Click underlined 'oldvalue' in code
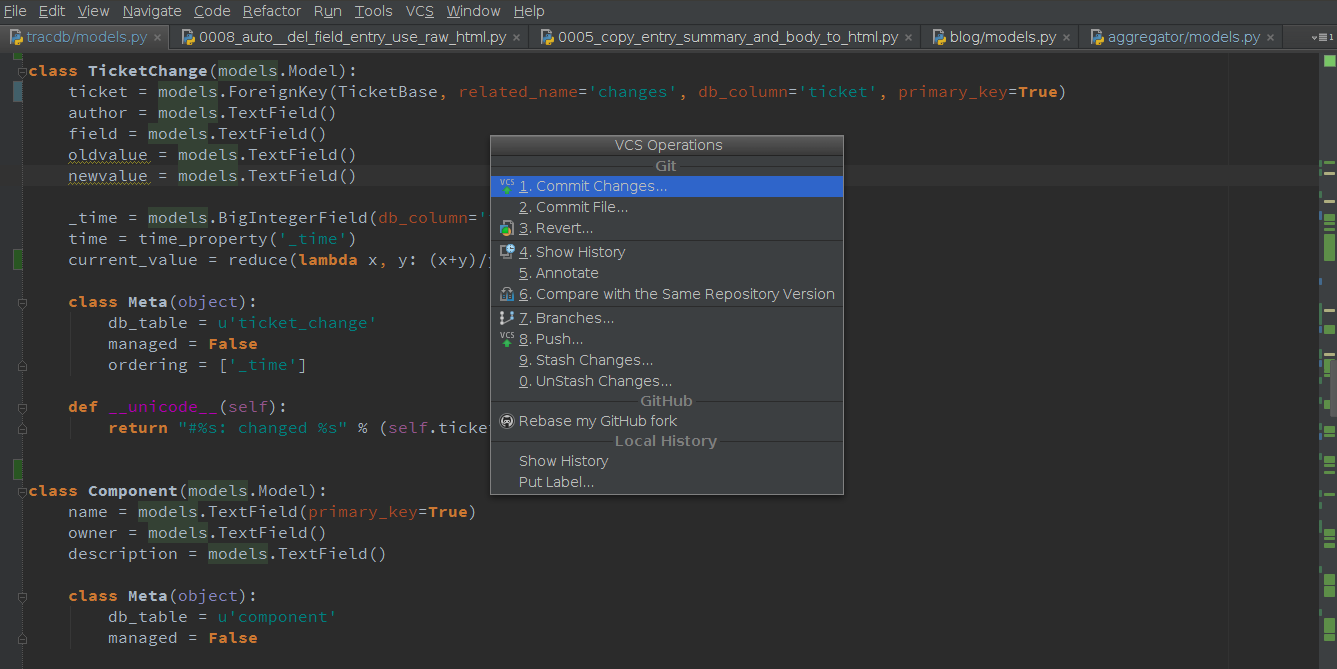 (108, 155)
